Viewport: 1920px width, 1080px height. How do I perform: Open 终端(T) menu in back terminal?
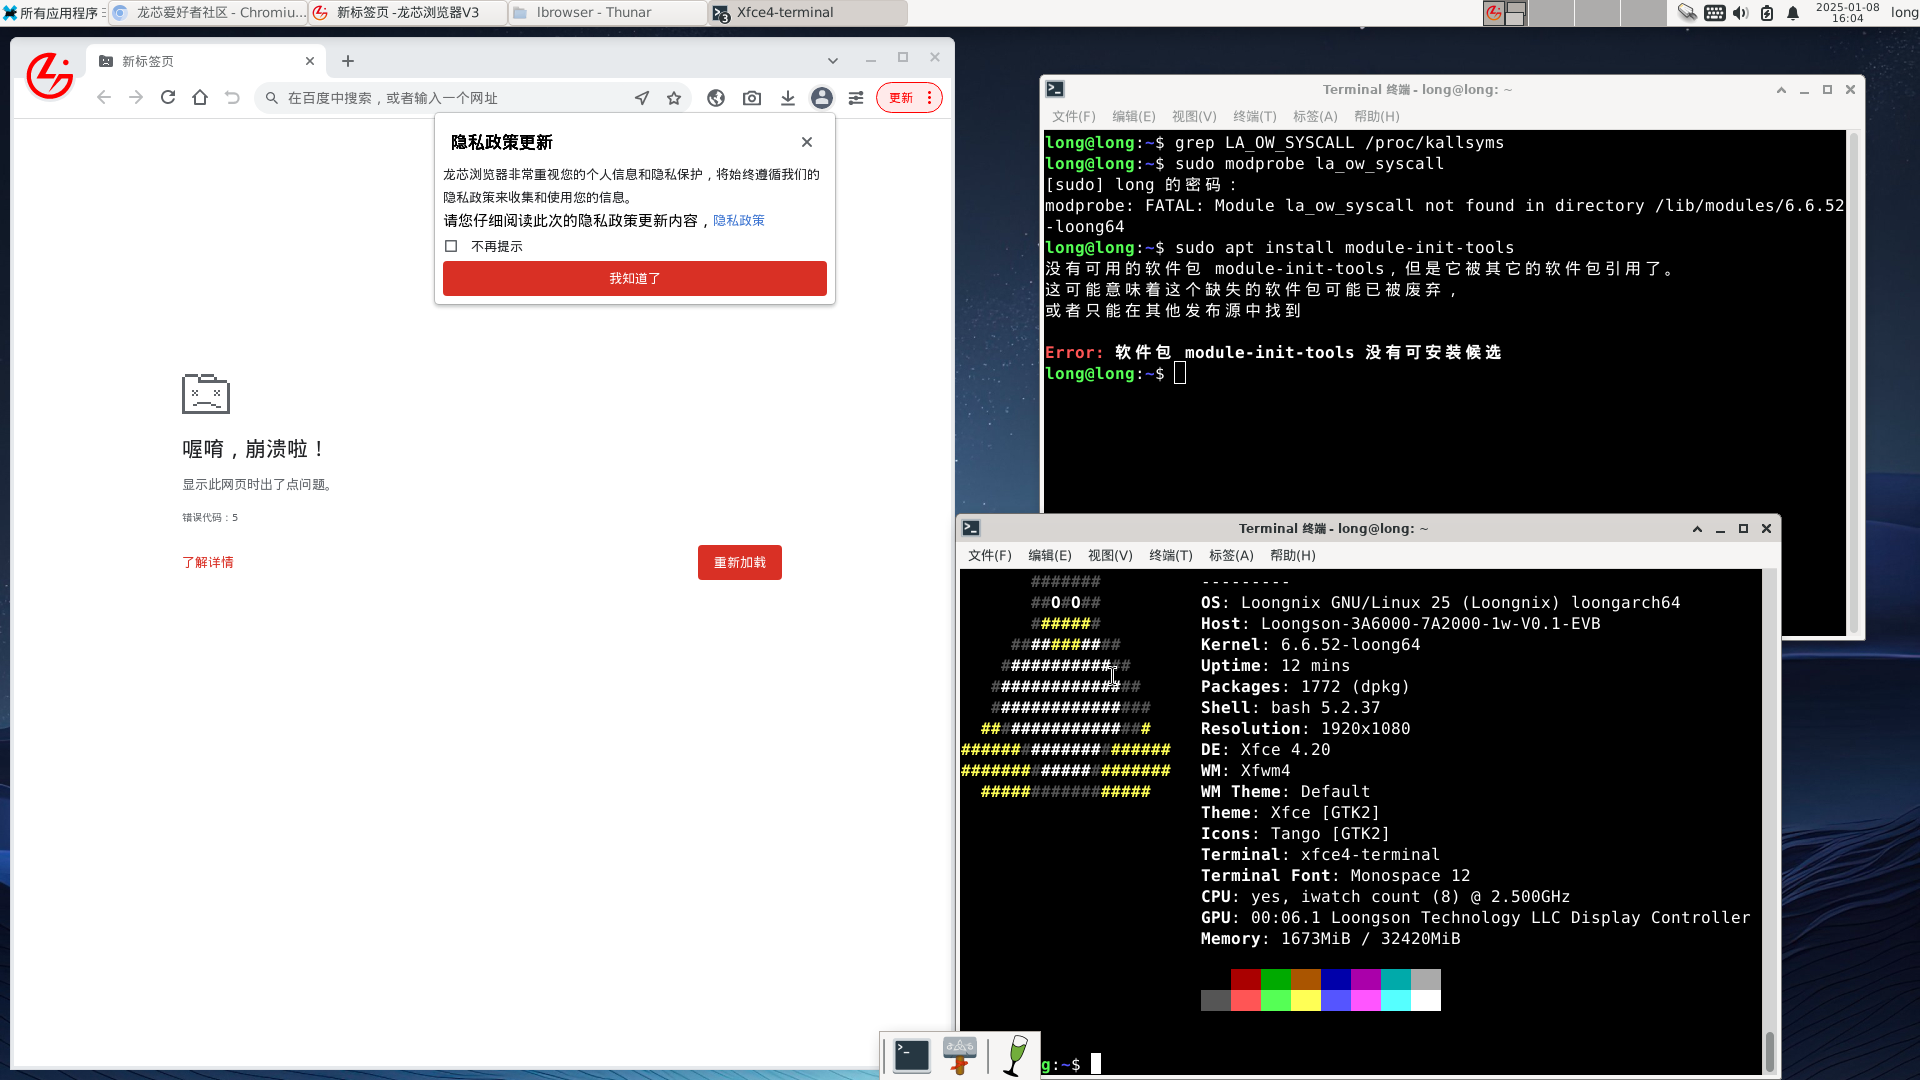click(1254, 116)
